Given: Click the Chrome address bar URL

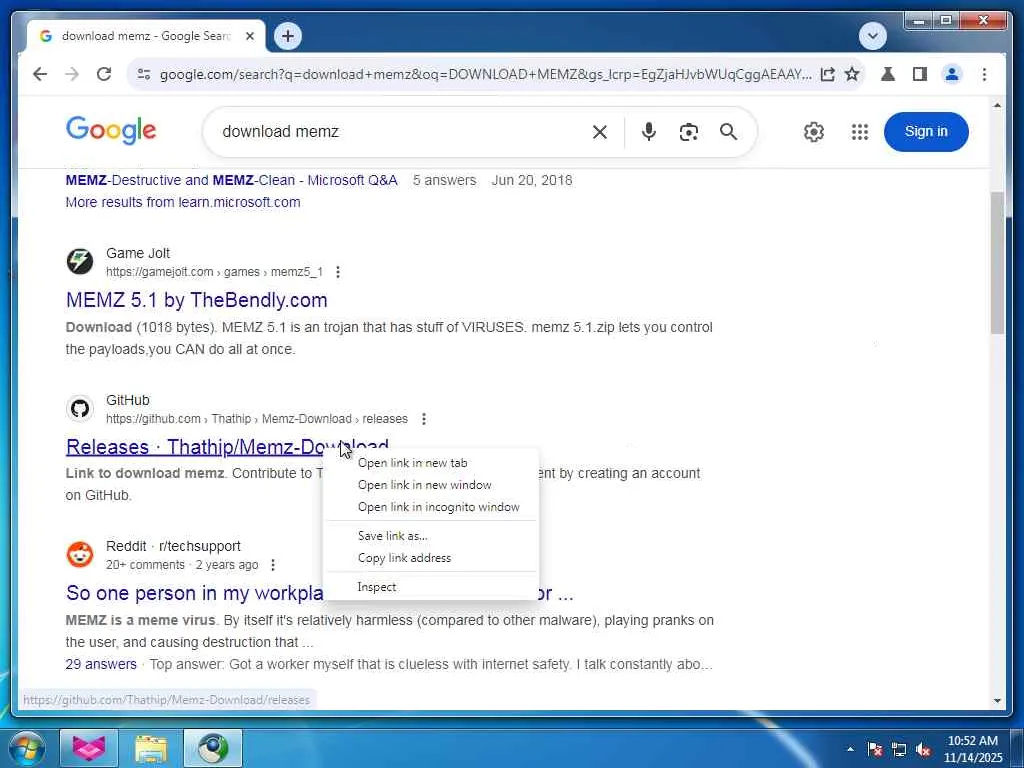Looking at the screenshot, I should coord(485,74).
